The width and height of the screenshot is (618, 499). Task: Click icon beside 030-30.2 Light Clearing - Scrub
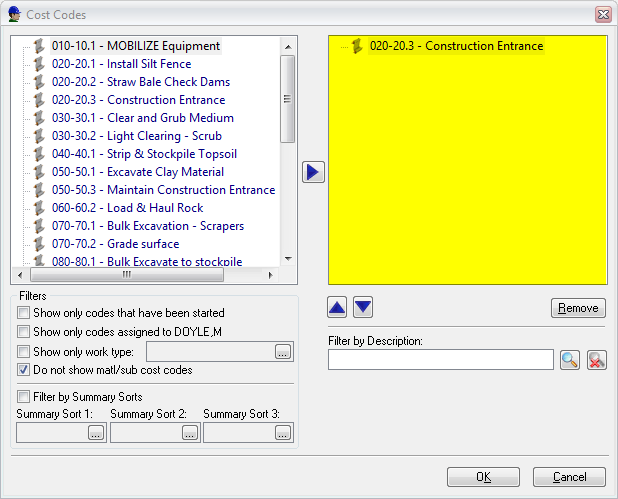tap(39, 136)
